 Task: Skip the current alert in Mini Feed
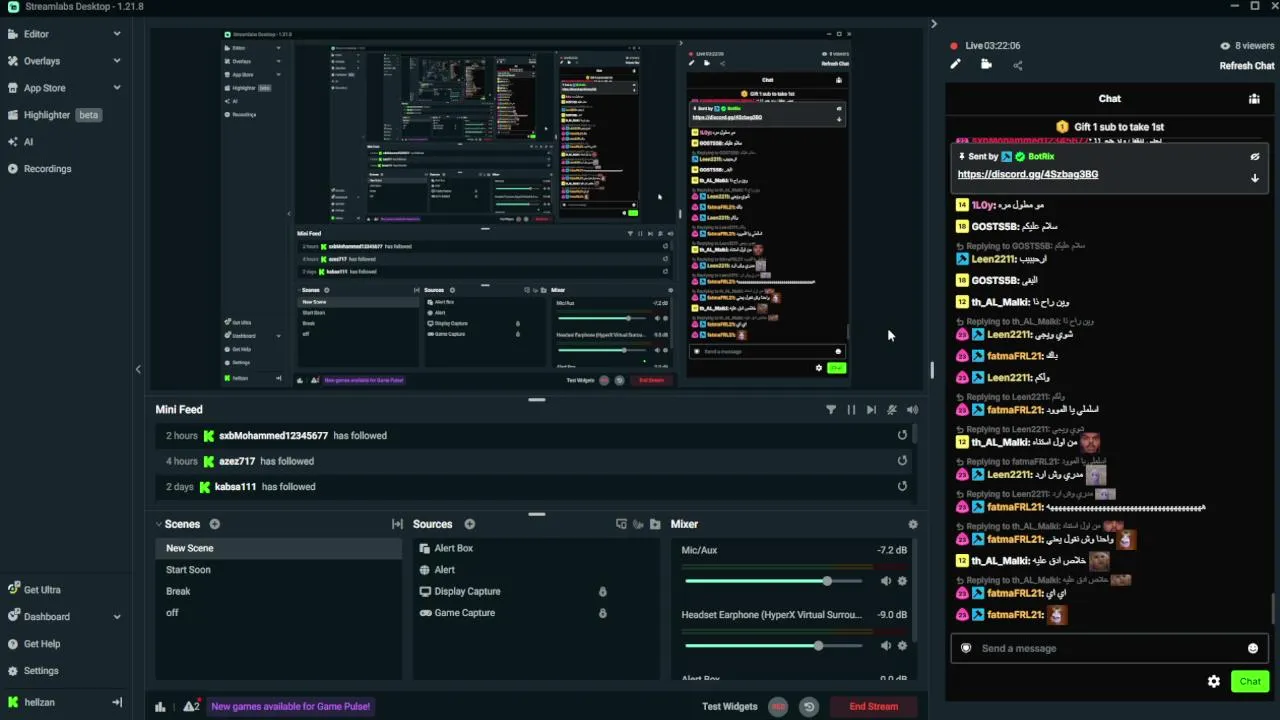click(871, 410)
